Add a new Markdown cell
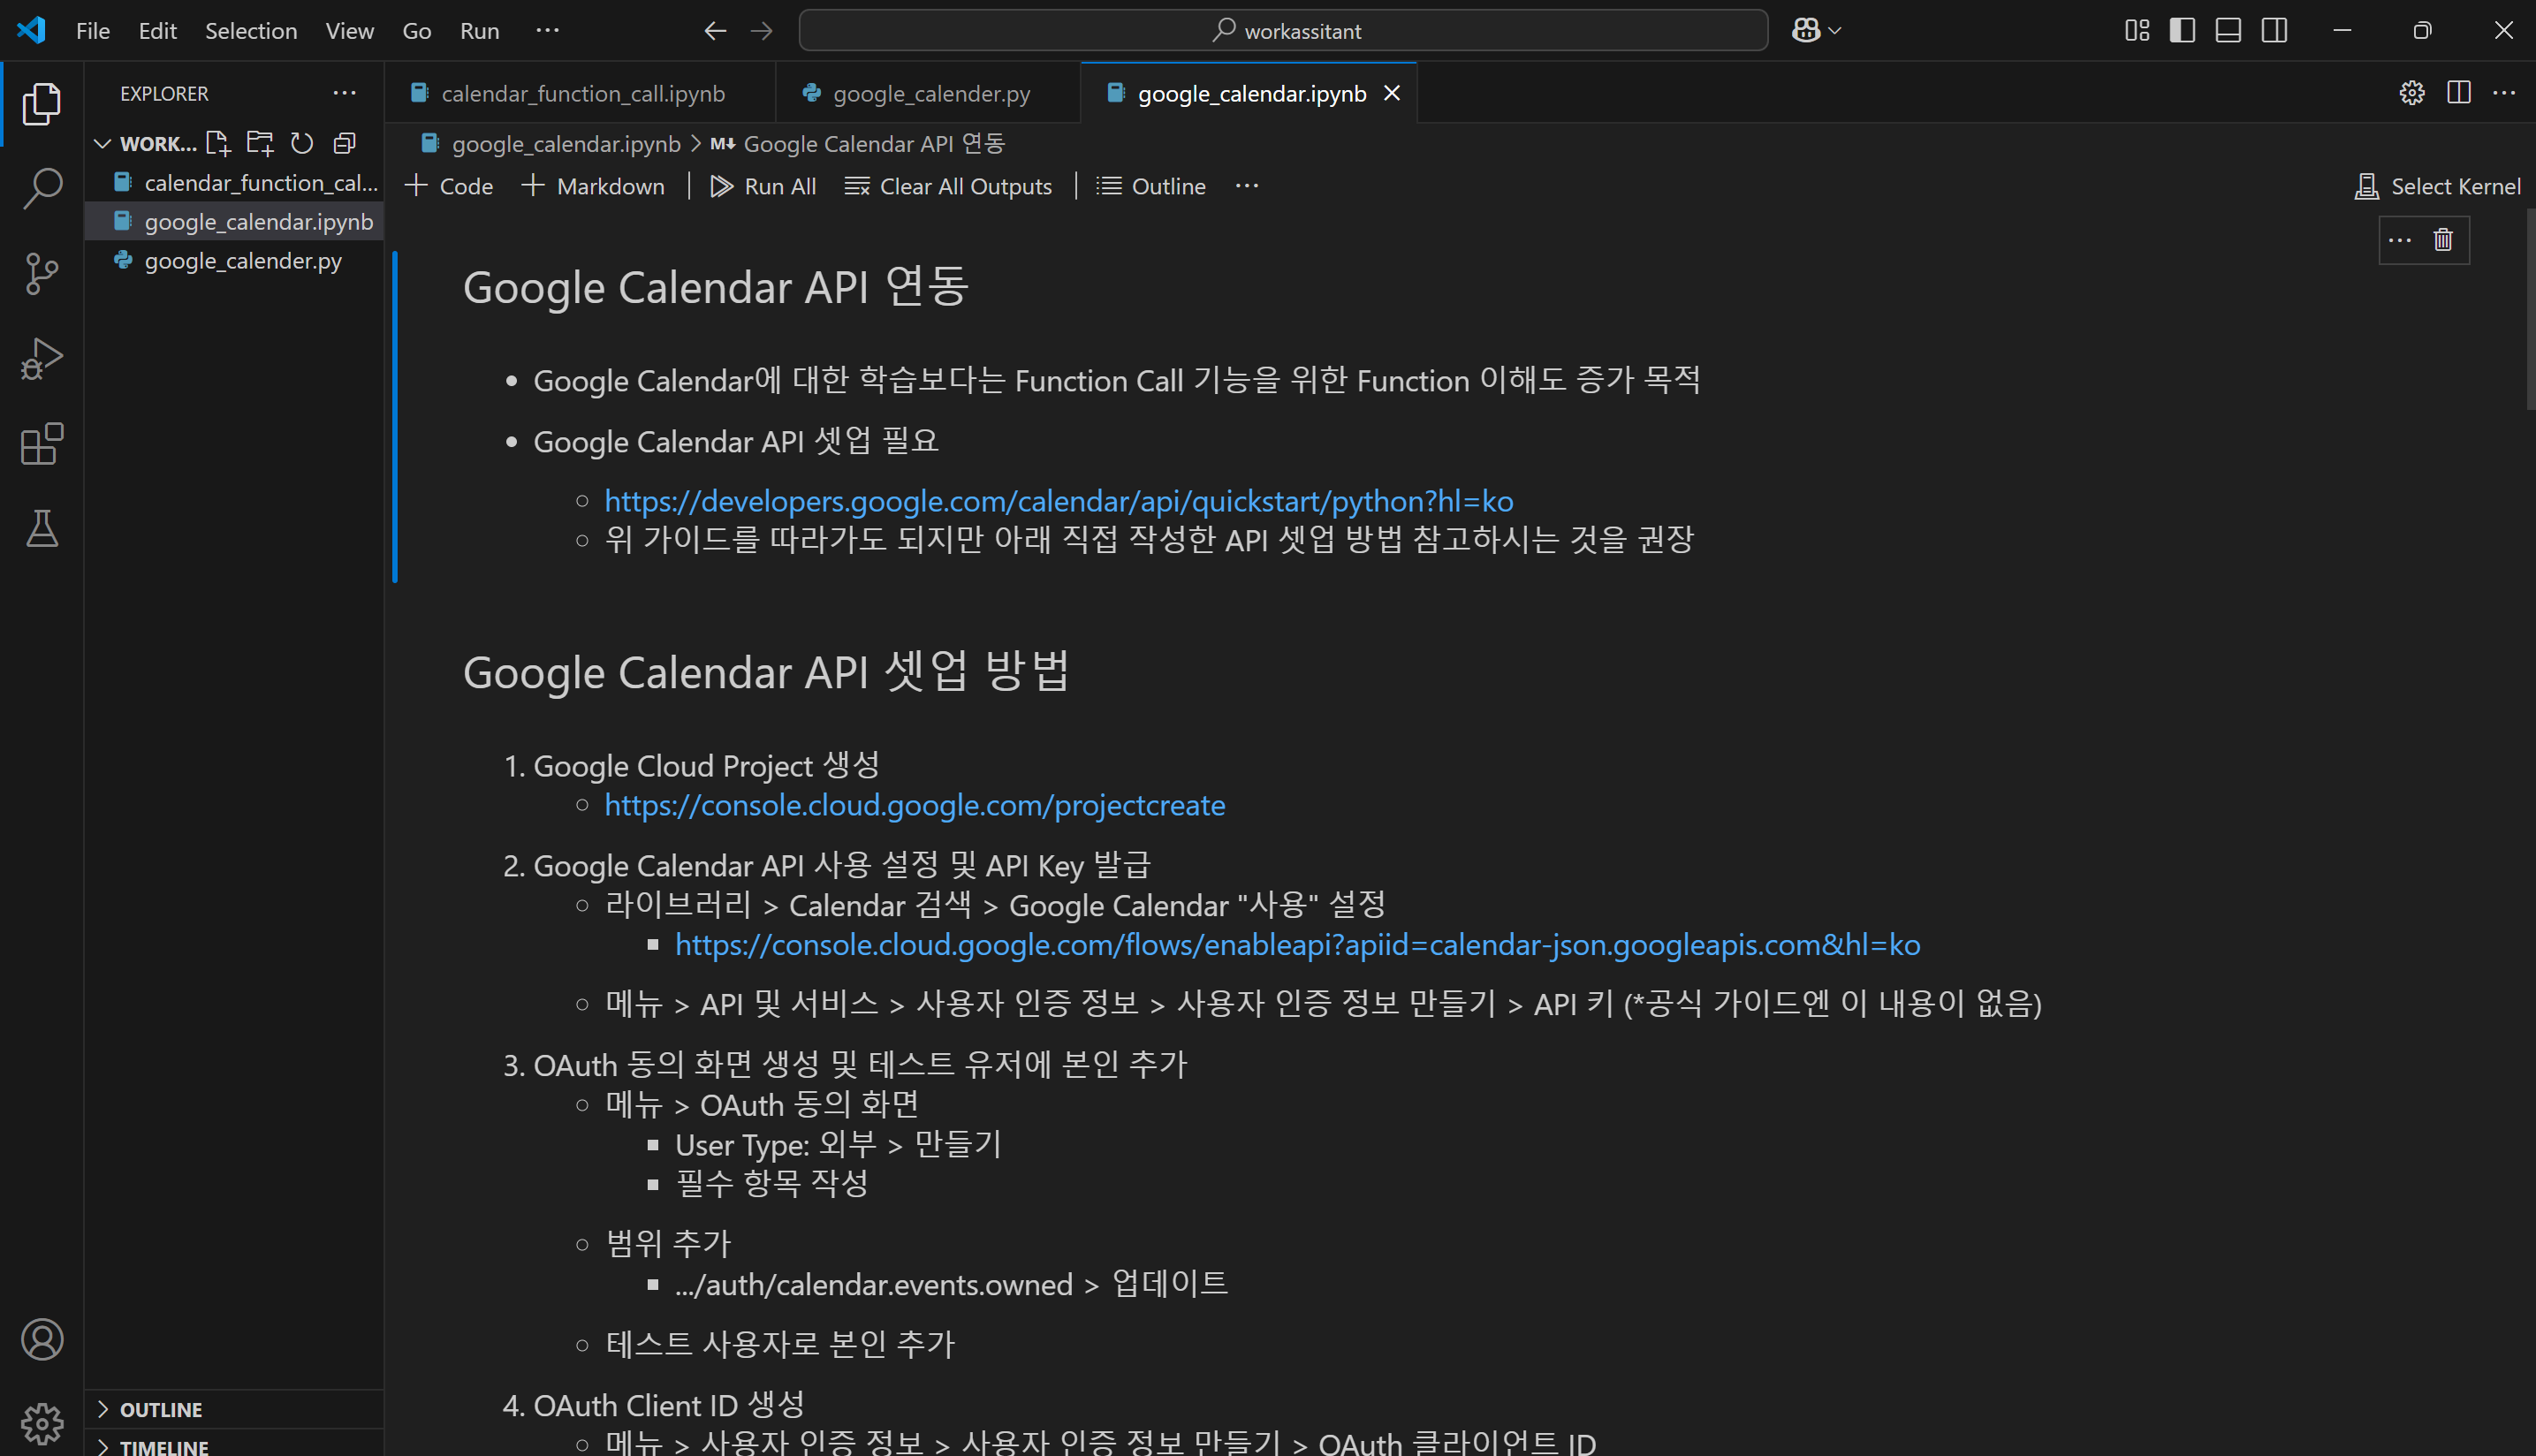Viewport: 2536px width, 1456px height. pyautogui.click(x=593, y=186)
